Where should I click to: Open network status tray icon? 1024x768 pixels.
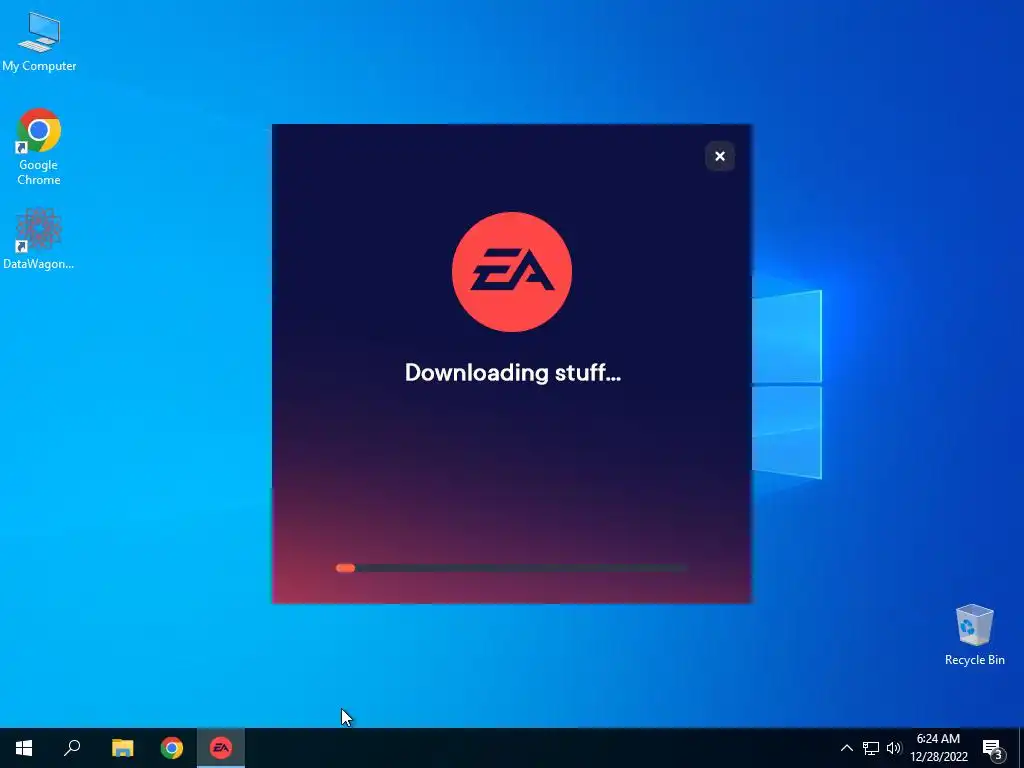click(871, 748)
